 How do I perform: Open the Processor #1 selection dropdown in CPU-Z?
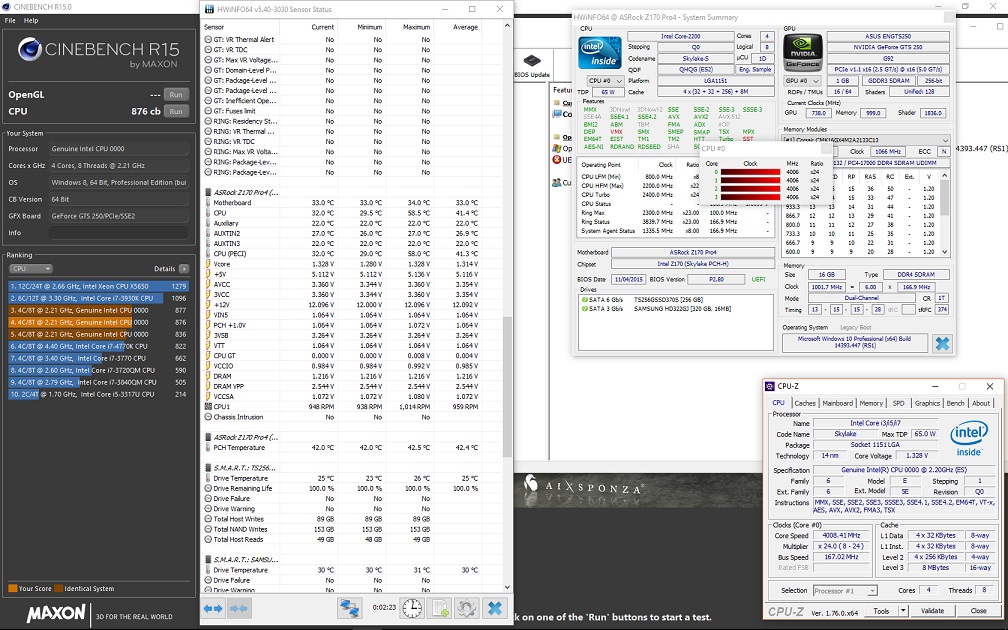(x=845, y=590)
